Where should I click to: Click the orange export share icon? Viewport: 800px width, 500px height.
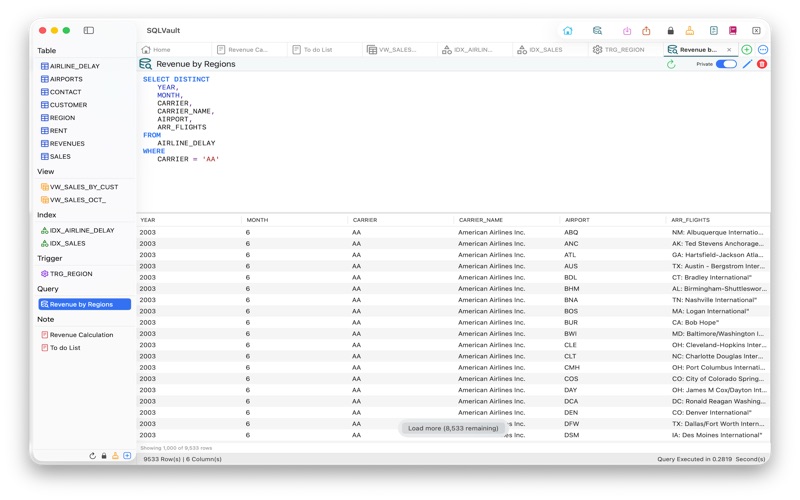click(646, 31)
